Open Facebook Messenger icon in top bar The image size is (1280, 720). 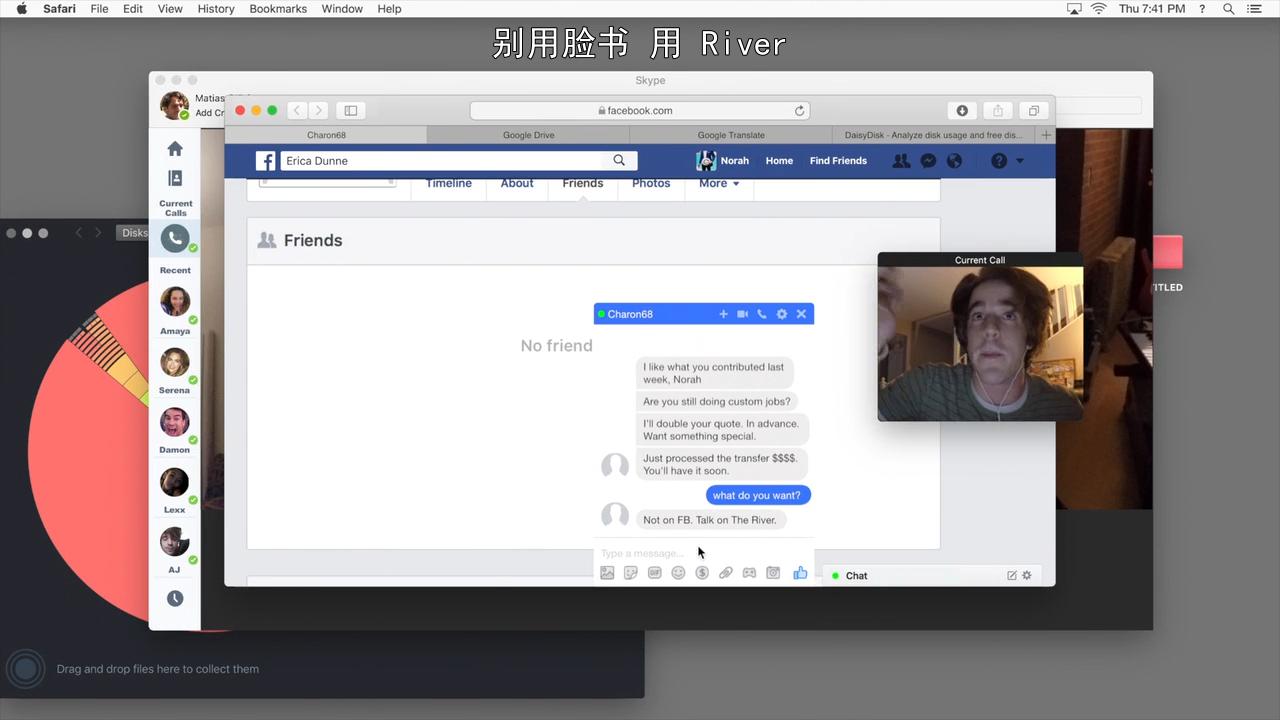tap(928, 161)
